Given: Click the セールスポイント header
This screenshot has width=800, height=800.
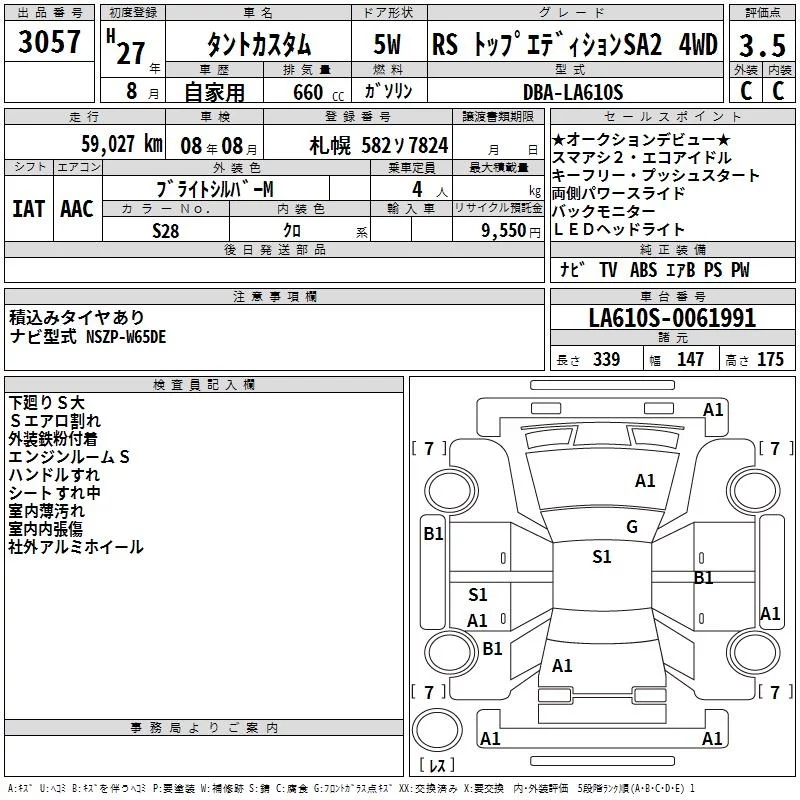Looking at the screenshot, I should (x=672, y=116).
